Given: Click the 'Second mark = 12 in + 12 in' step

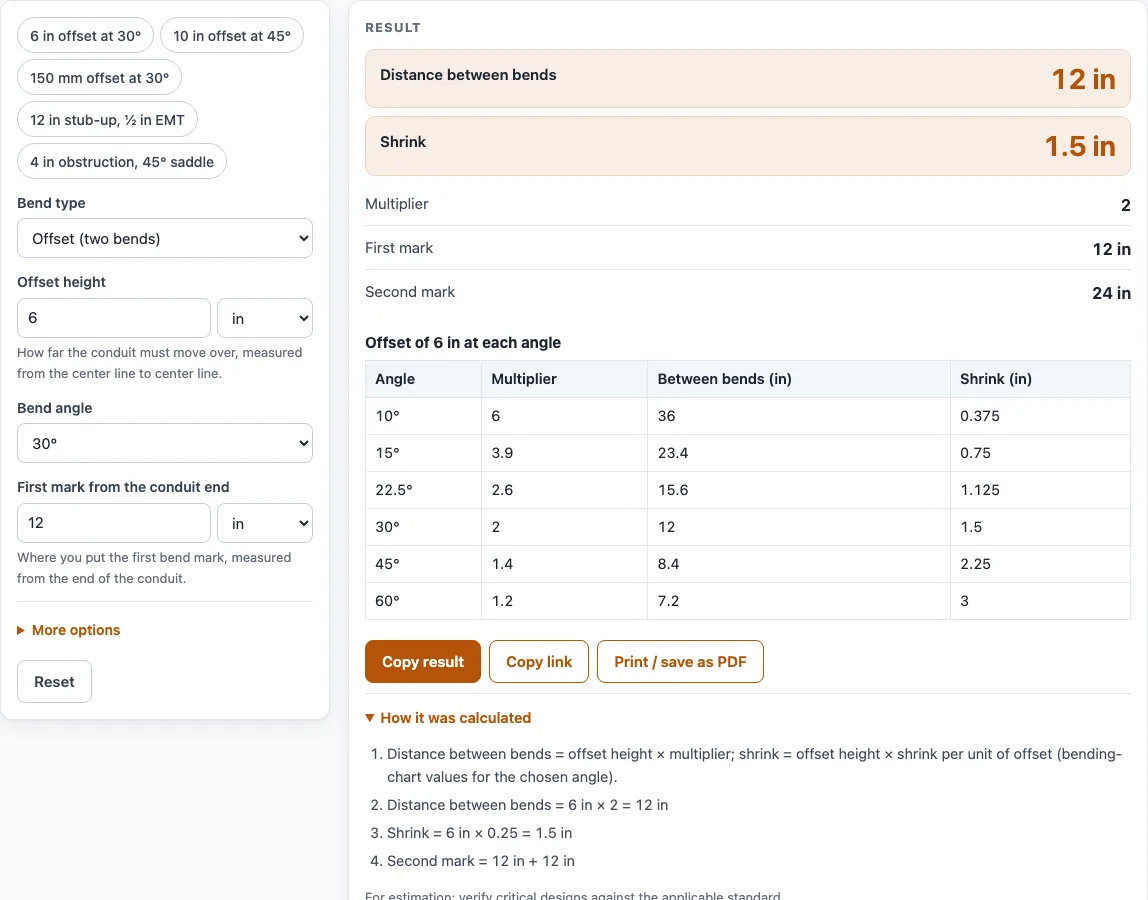Looking at the screenshot, I should [x=481, y=861].
